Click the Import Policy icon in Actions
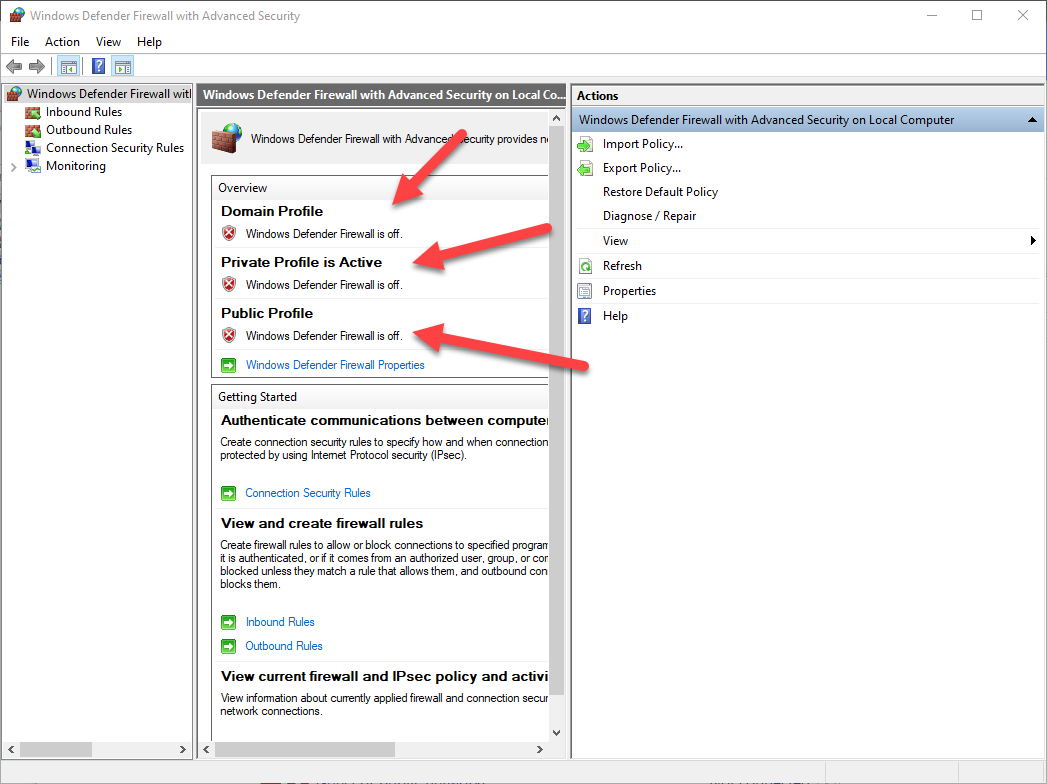This screenshot has width=1047, height=784. [x=585, y=145]
